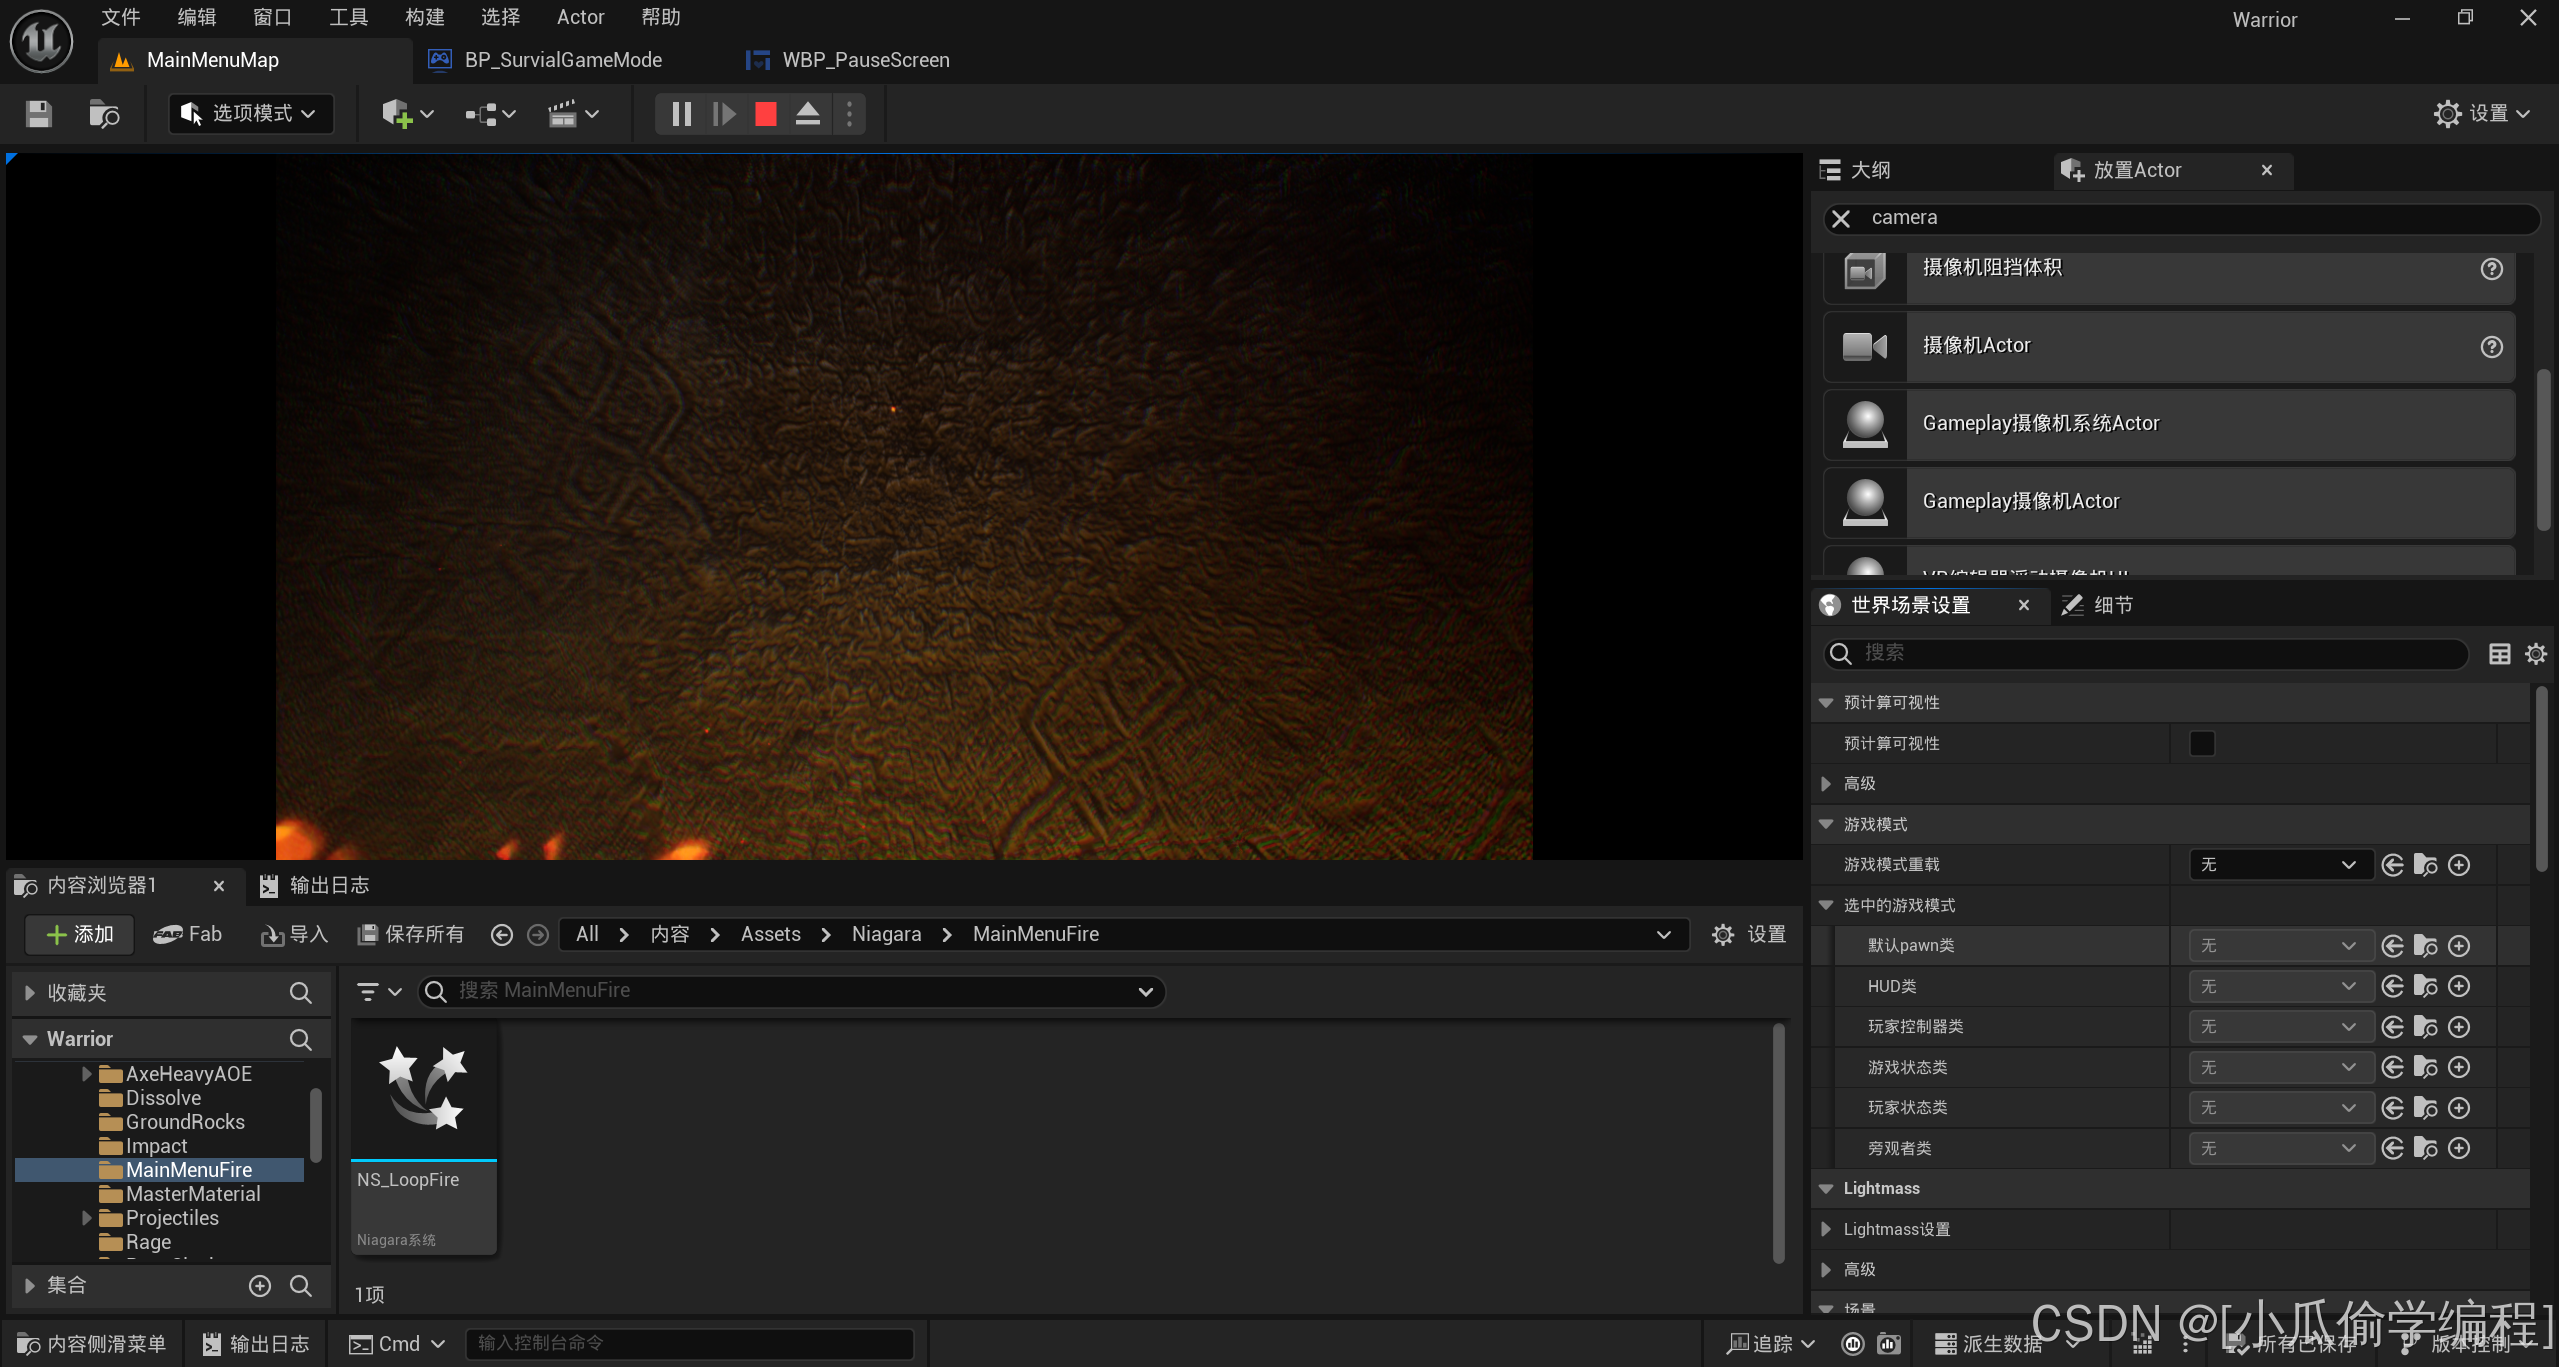Open the browse content icon next to save

pos(104,114)
